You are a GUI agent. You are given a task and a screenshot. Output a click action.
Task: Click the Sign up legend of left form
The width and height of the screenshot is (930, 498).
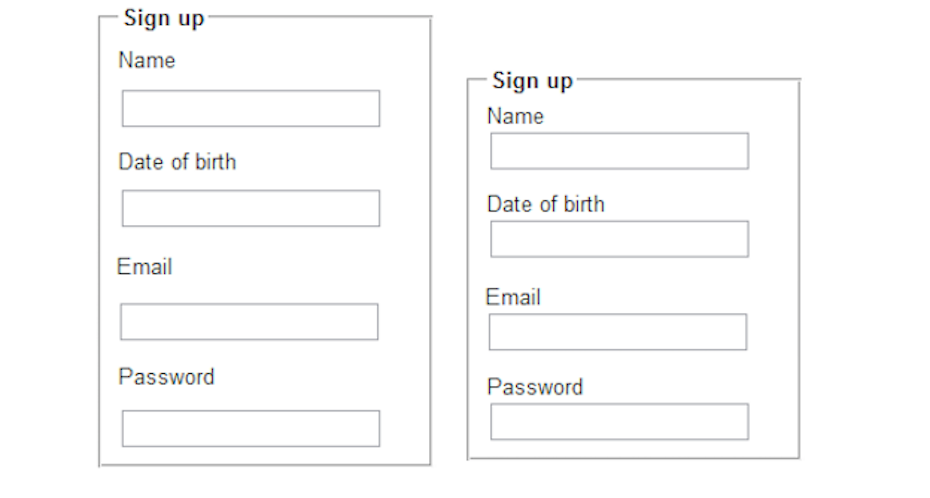click(163, 19)
